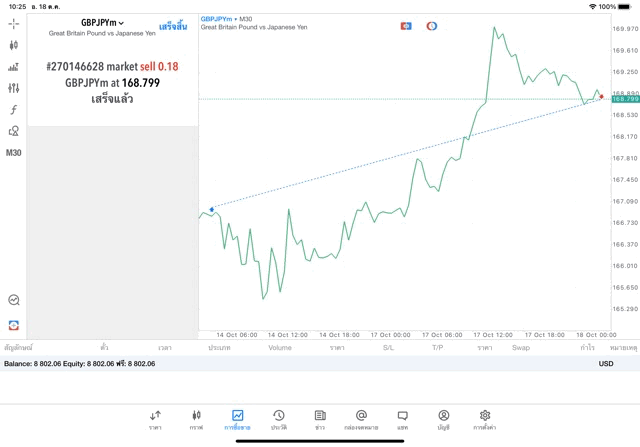Viewport: 640px width, 447px height.
Task: Open the บัญชี account tab
Action: pos(444,420)
